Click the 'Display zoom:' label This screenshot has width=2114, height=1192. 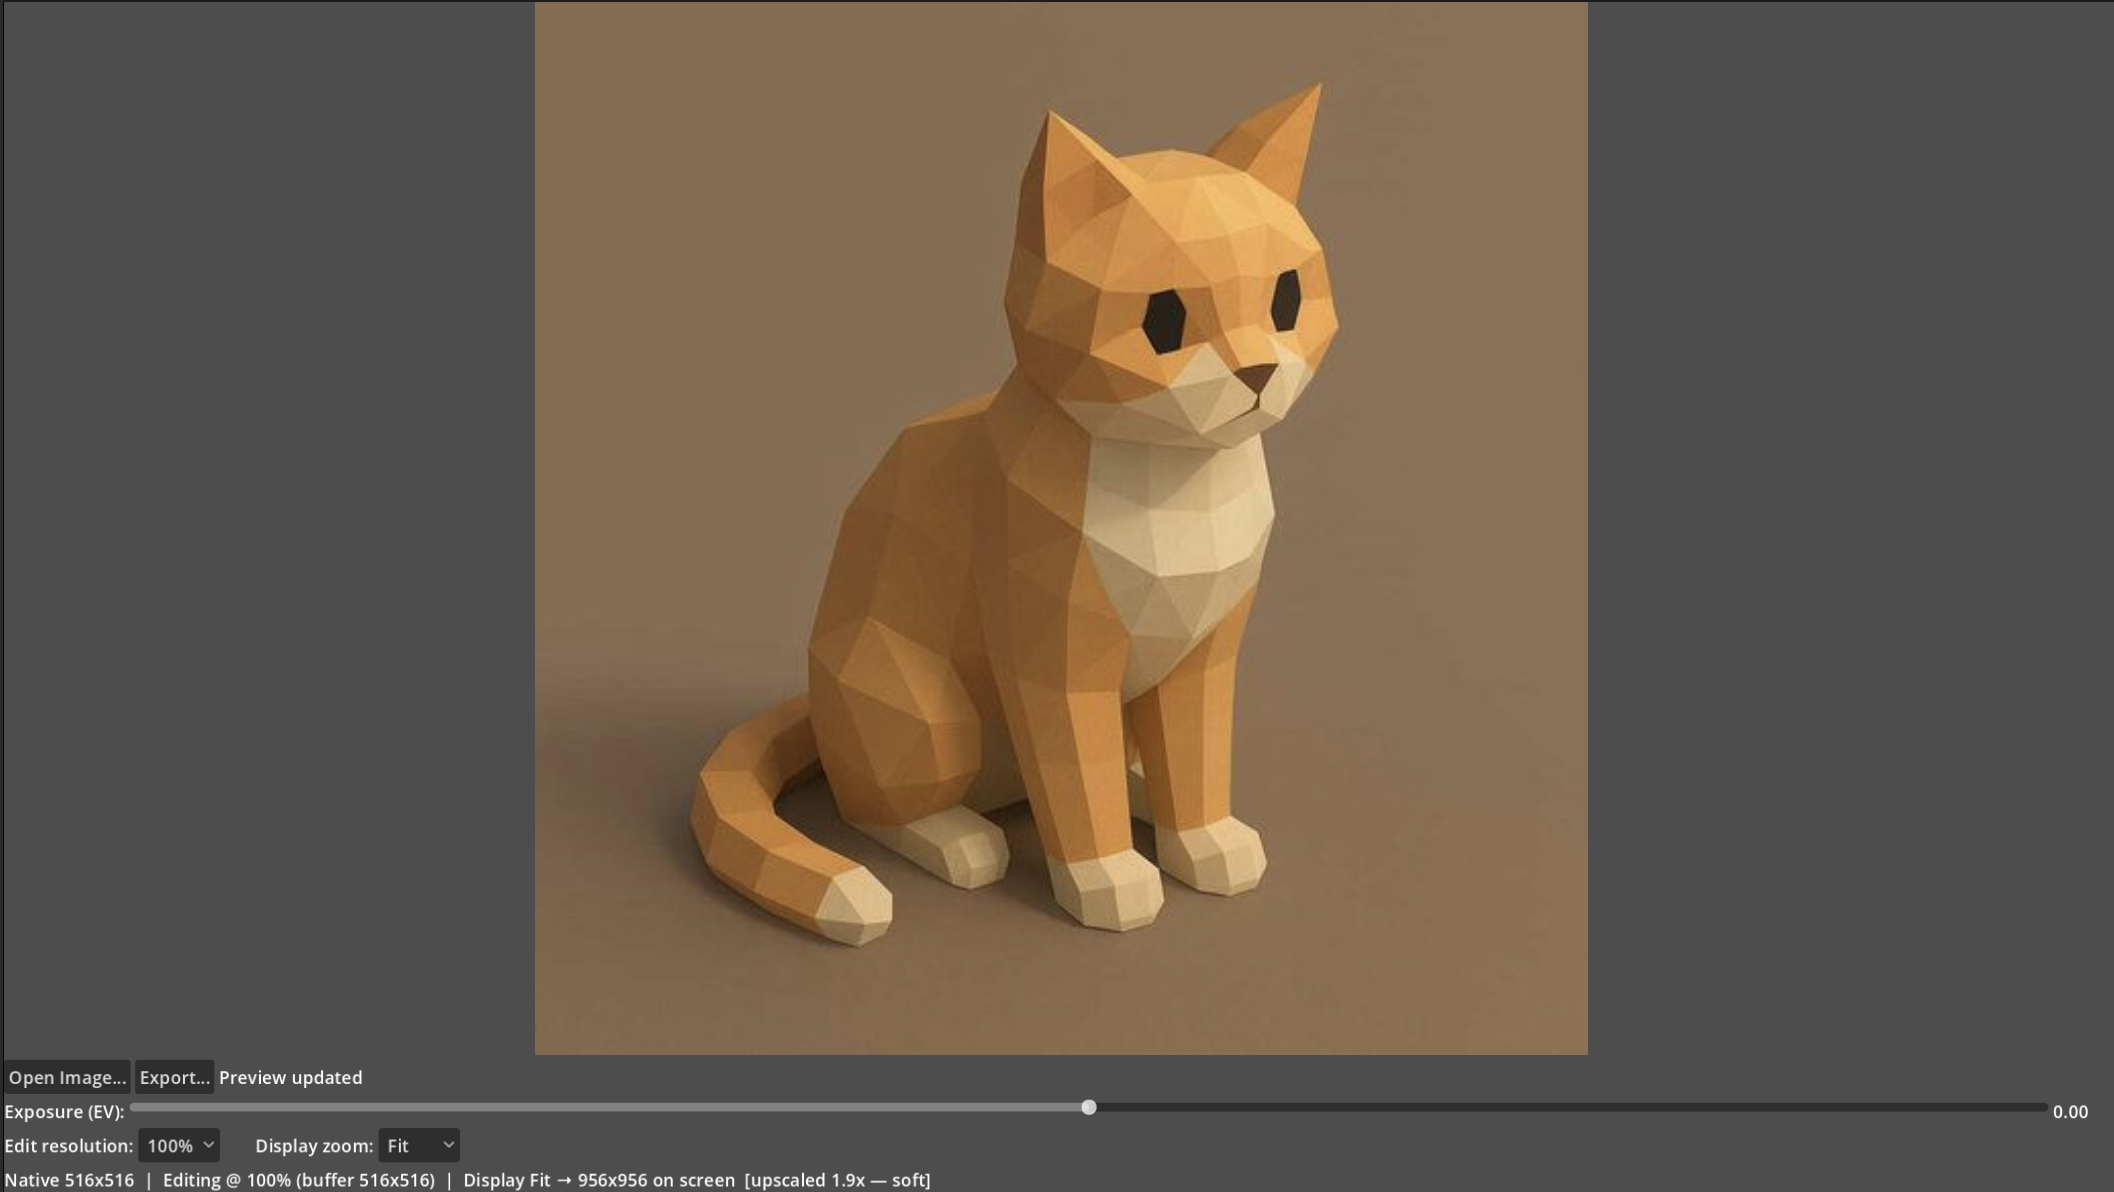point(314,1146)
